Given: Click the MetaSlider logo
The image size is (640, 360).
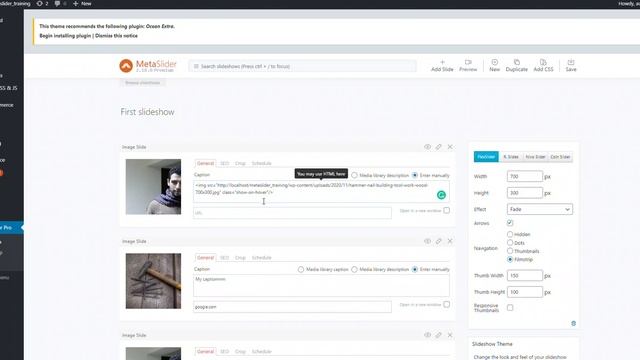Looking at the screenshot, I should pos(148,66).
